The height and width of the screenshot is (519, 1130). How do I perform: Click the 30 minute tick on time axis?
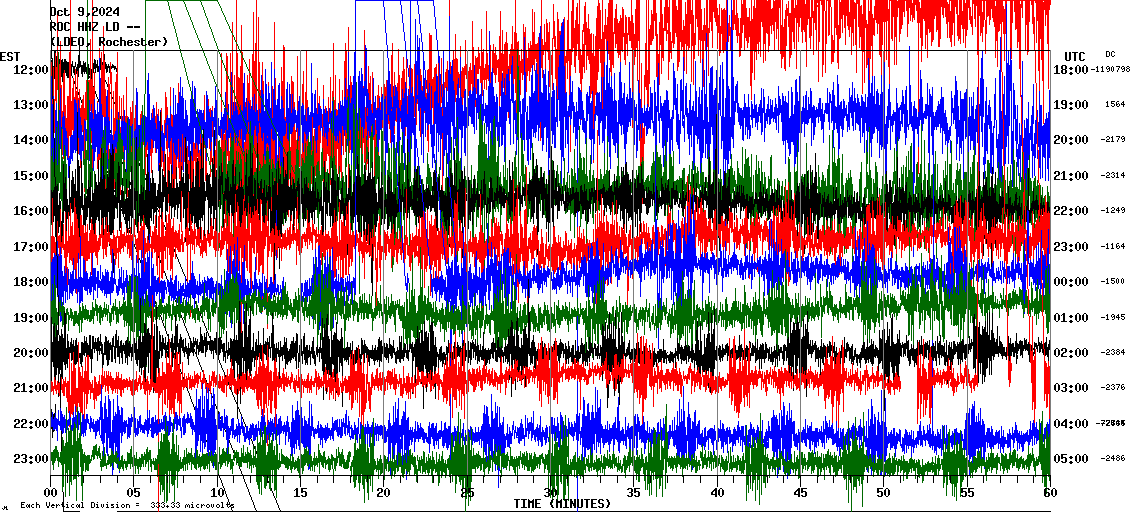tap(551, 493)
